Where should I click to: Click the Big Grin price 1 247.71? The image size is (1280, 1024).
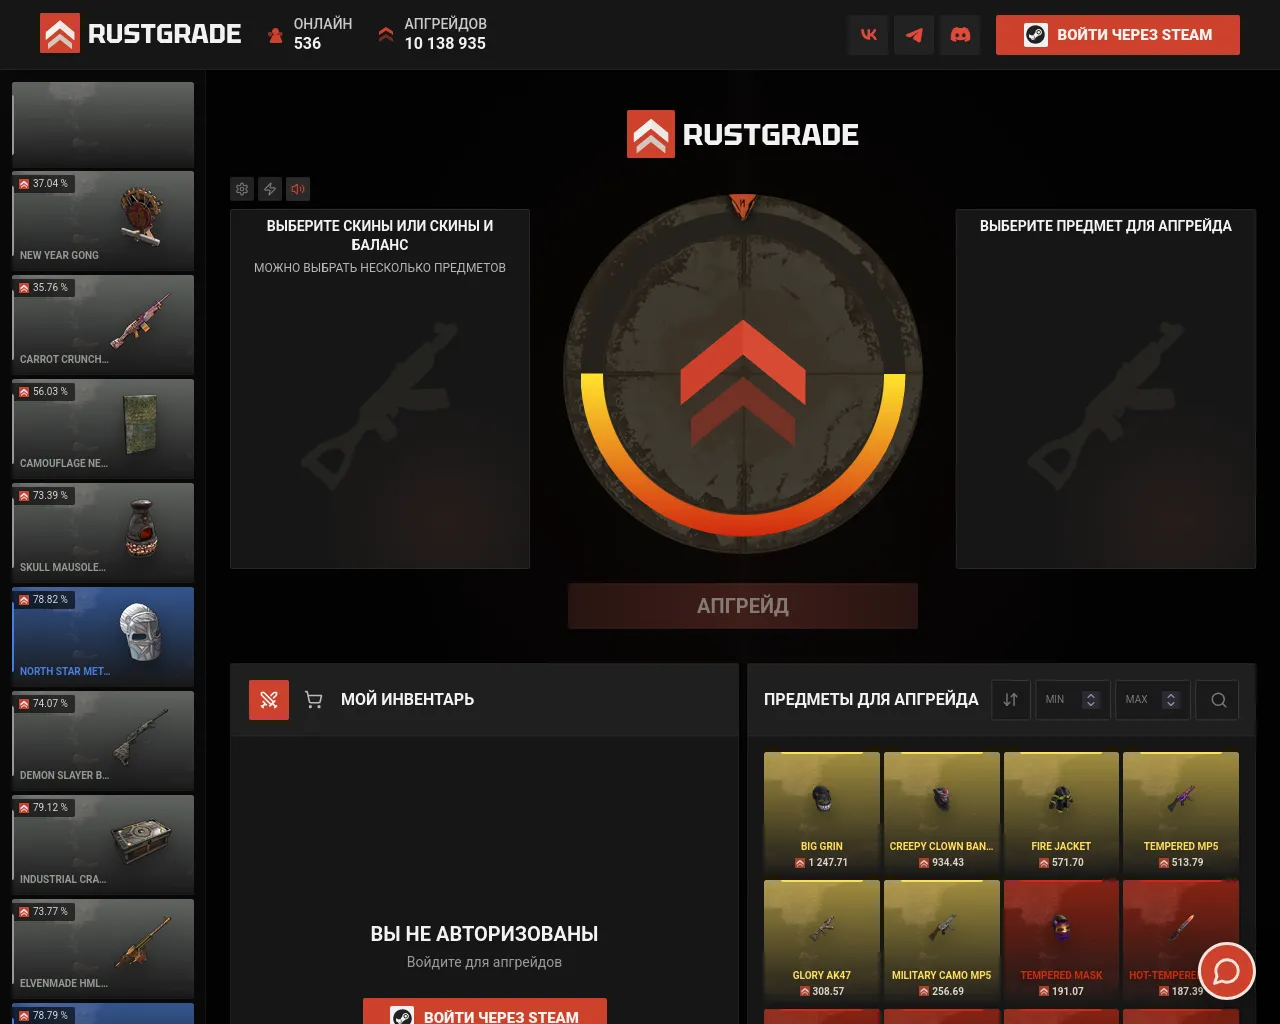[822, 862]
